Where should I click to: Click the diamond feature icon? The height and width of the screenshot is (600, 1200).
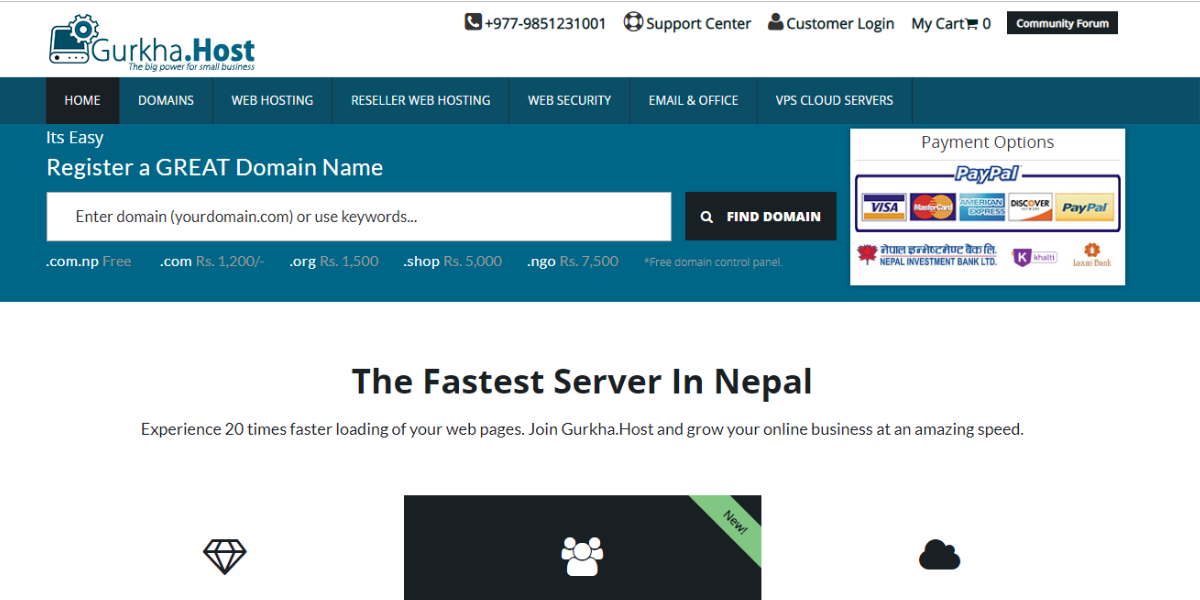click(x=225, y=556)
